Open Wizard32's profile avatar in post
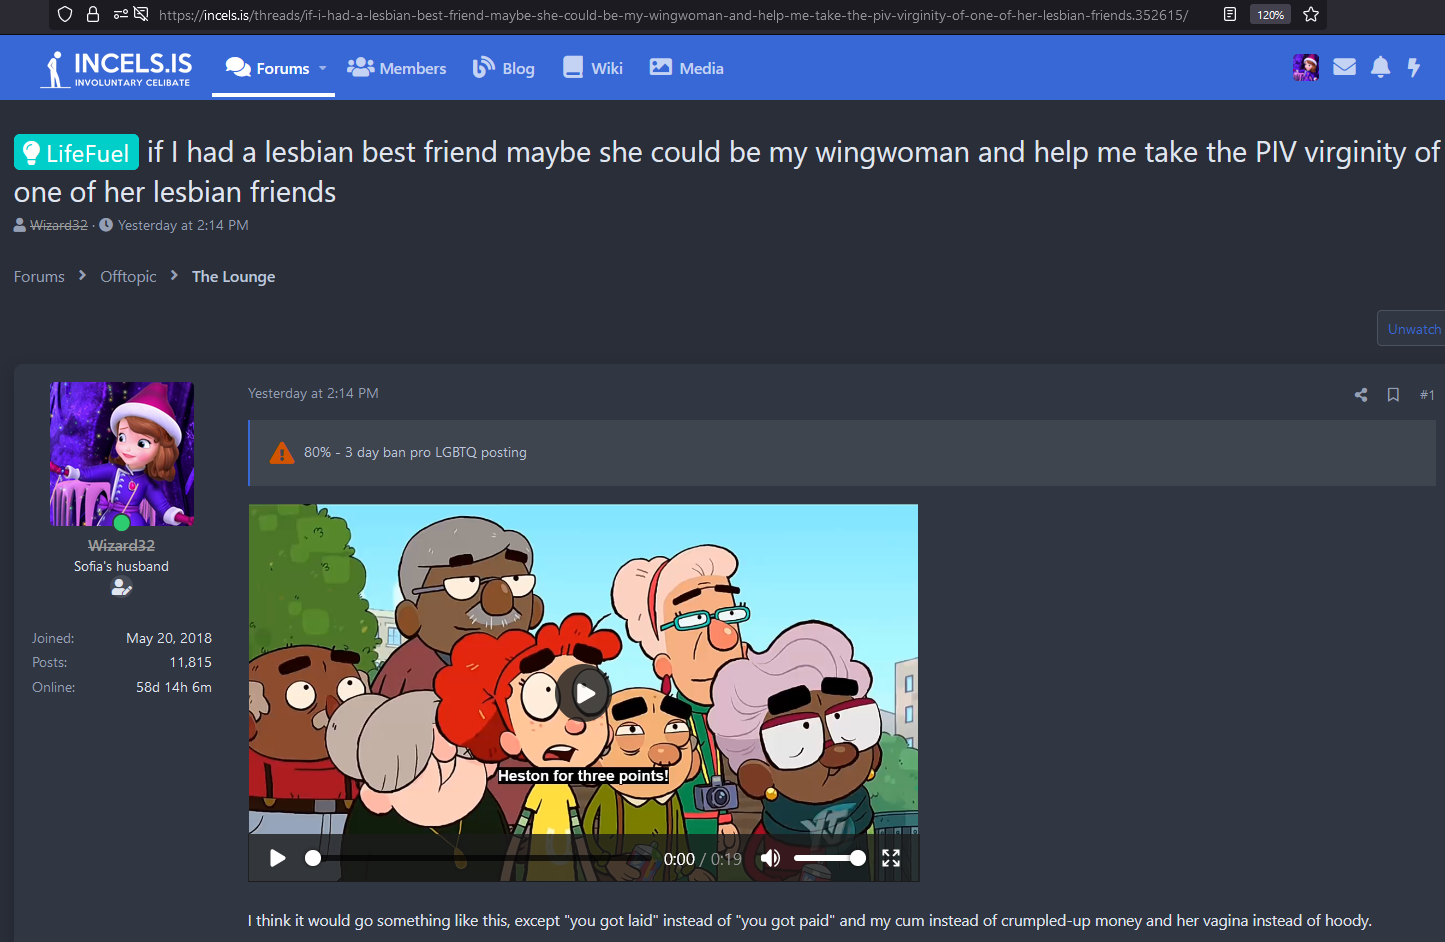 point(122,454)
